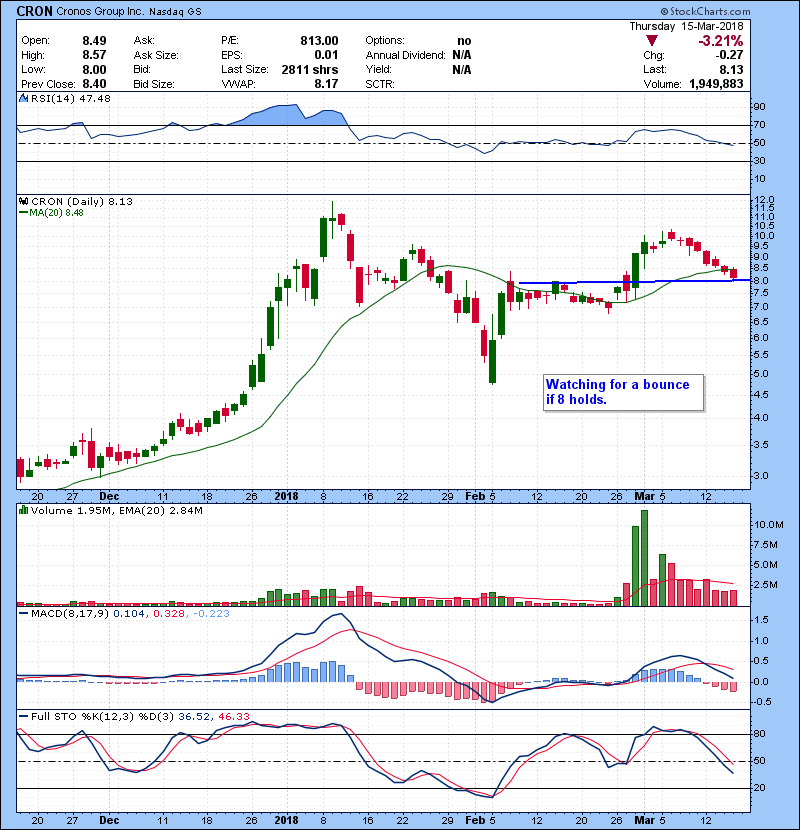Click the 2018 label on bottom date axis
Screen dimensions: 800x830
pos(286,820)
